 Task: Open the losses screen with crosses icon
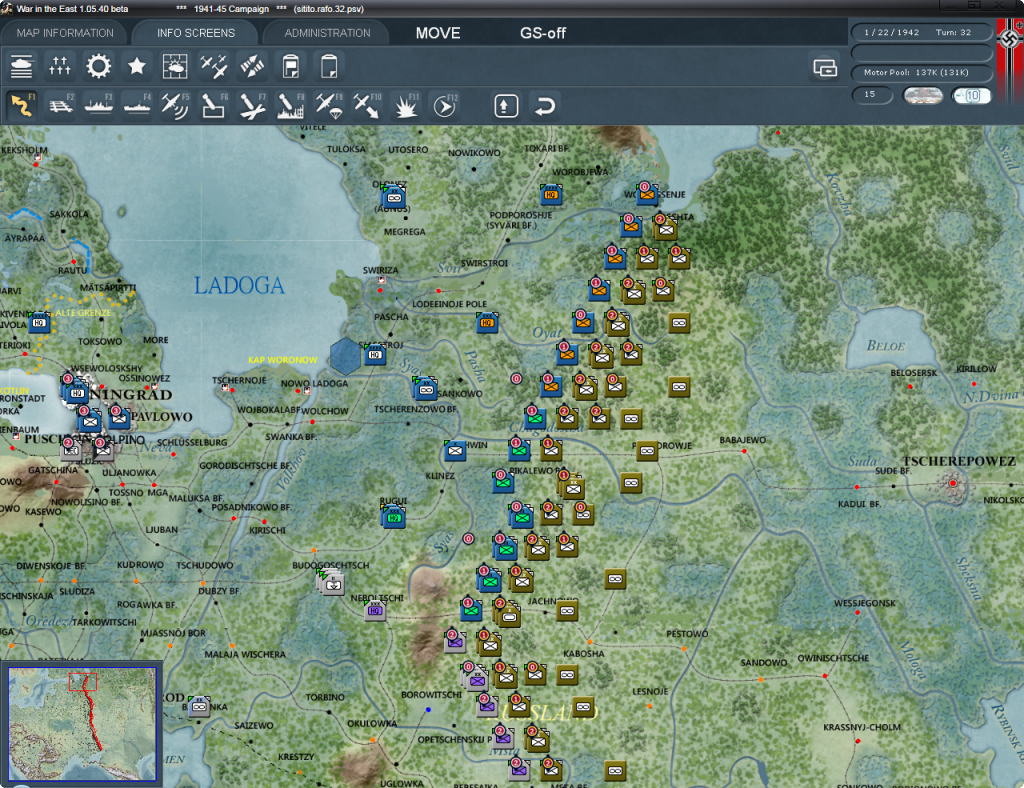(59, 67)
